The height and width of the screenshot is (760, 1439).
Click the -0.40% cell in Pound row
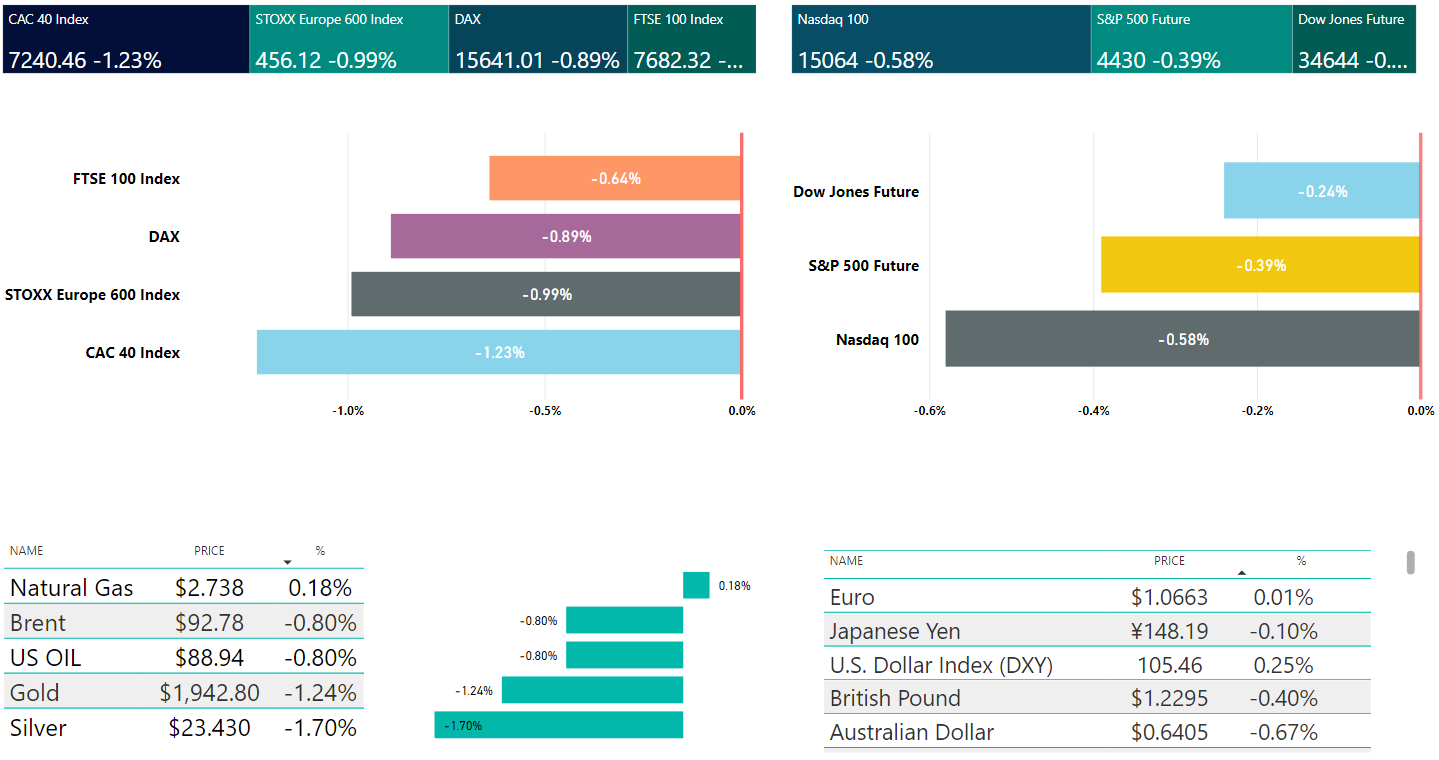[x=1283, y=698]
